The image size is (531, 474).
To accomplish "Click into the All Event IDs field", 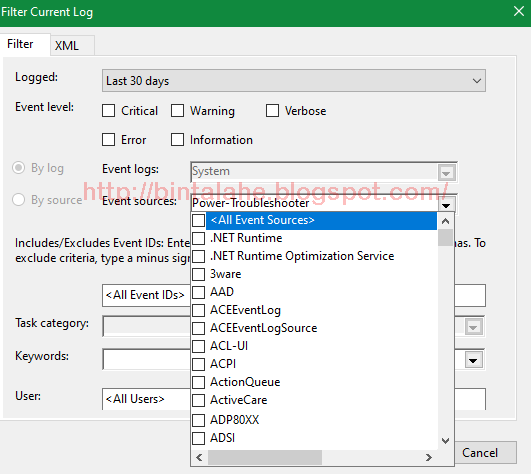I will click(146, 295).
